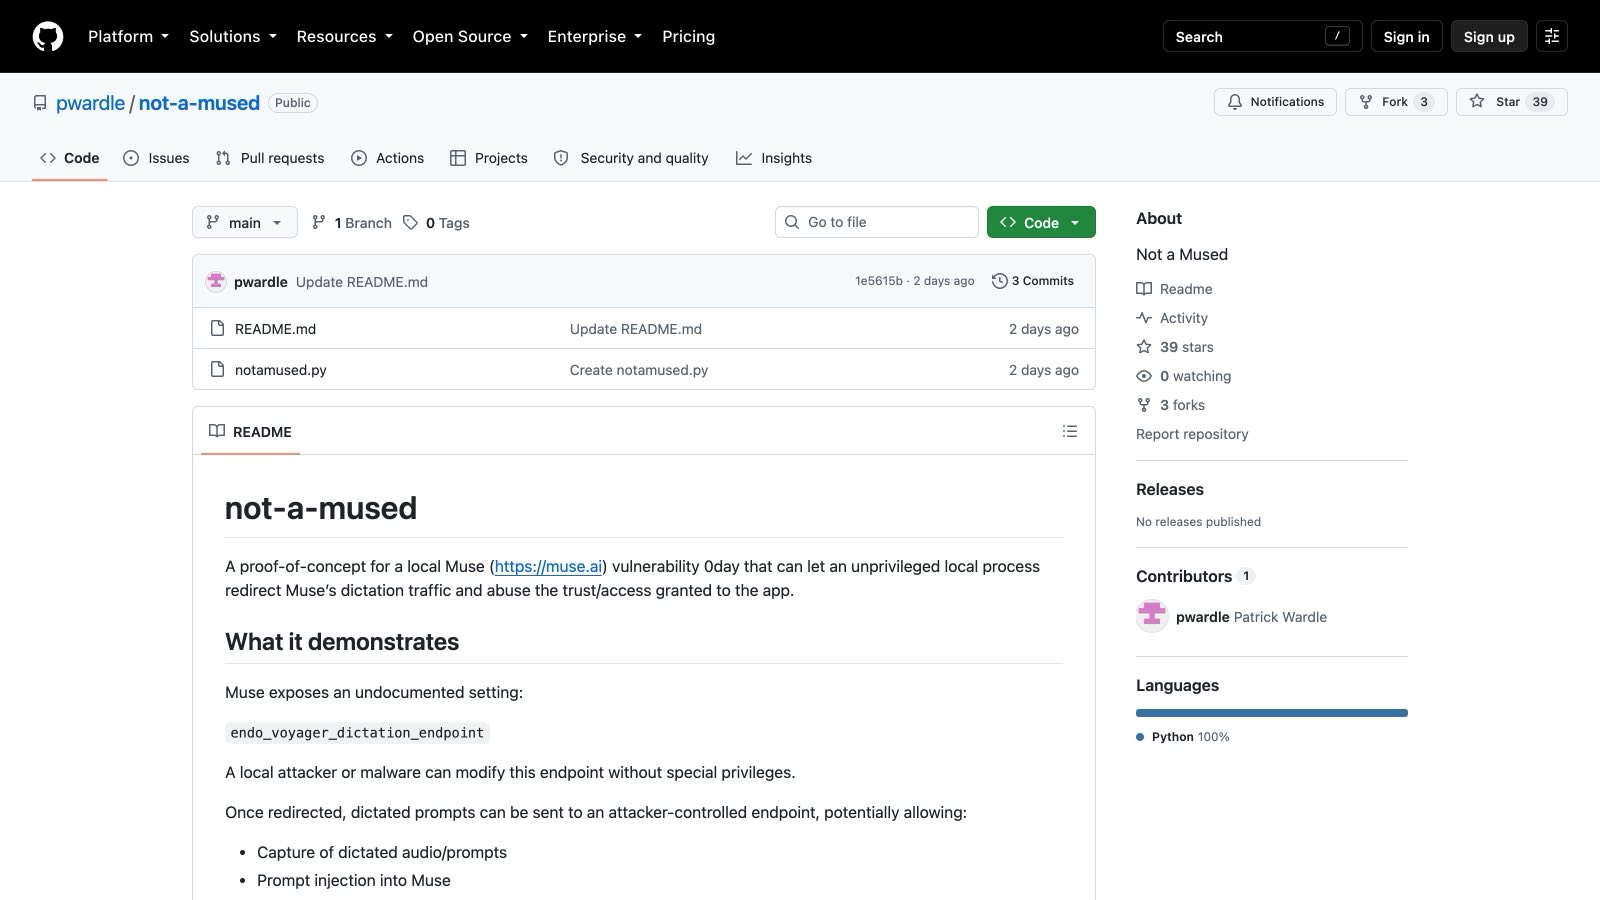Screen dimensions: 1600x900
Task: Open the README.md file
Action: click(275, 329)
